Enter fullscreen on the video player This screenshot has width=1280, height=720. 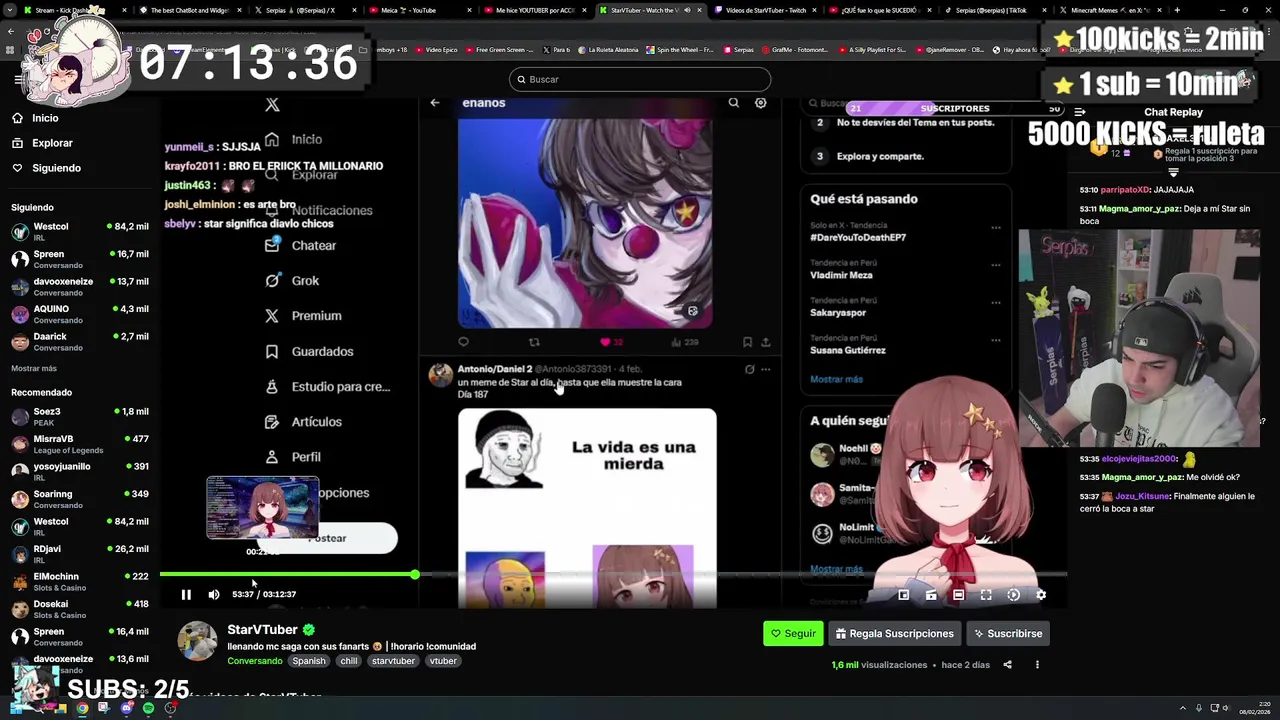[986, 595]
